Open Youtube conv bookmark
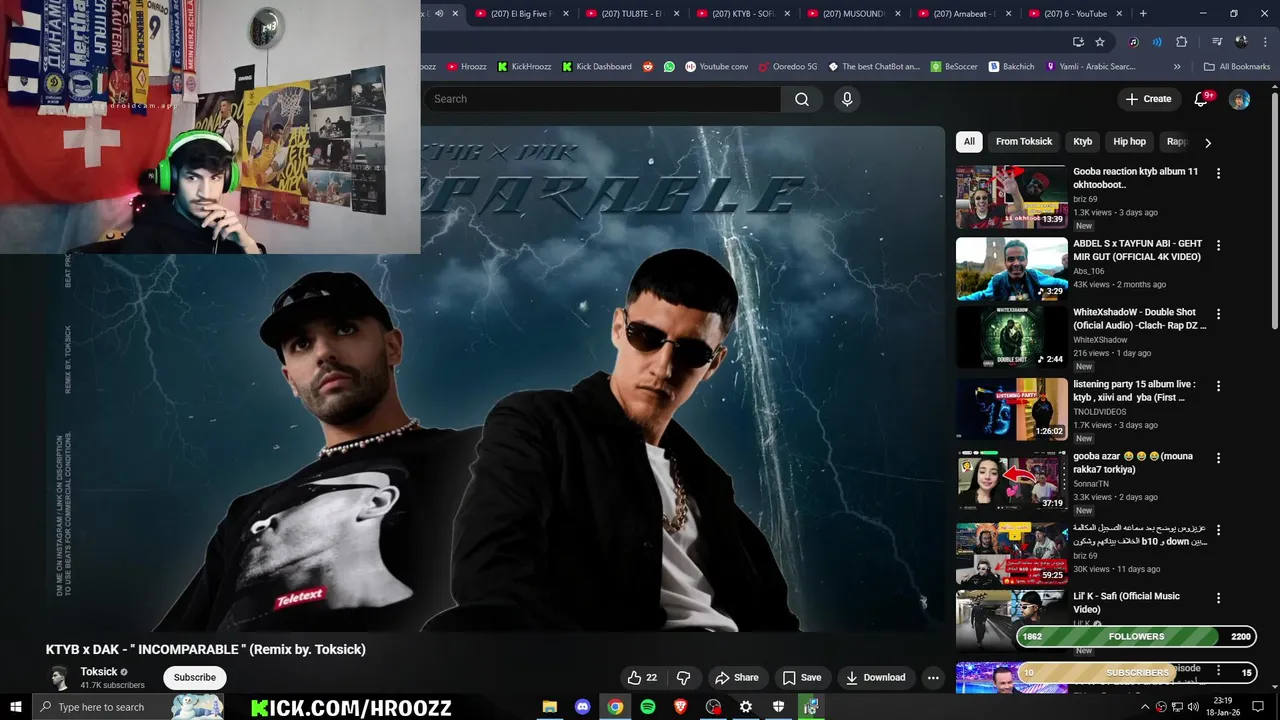The height and width of the screenshot is (720, 1280). (717, 67)
